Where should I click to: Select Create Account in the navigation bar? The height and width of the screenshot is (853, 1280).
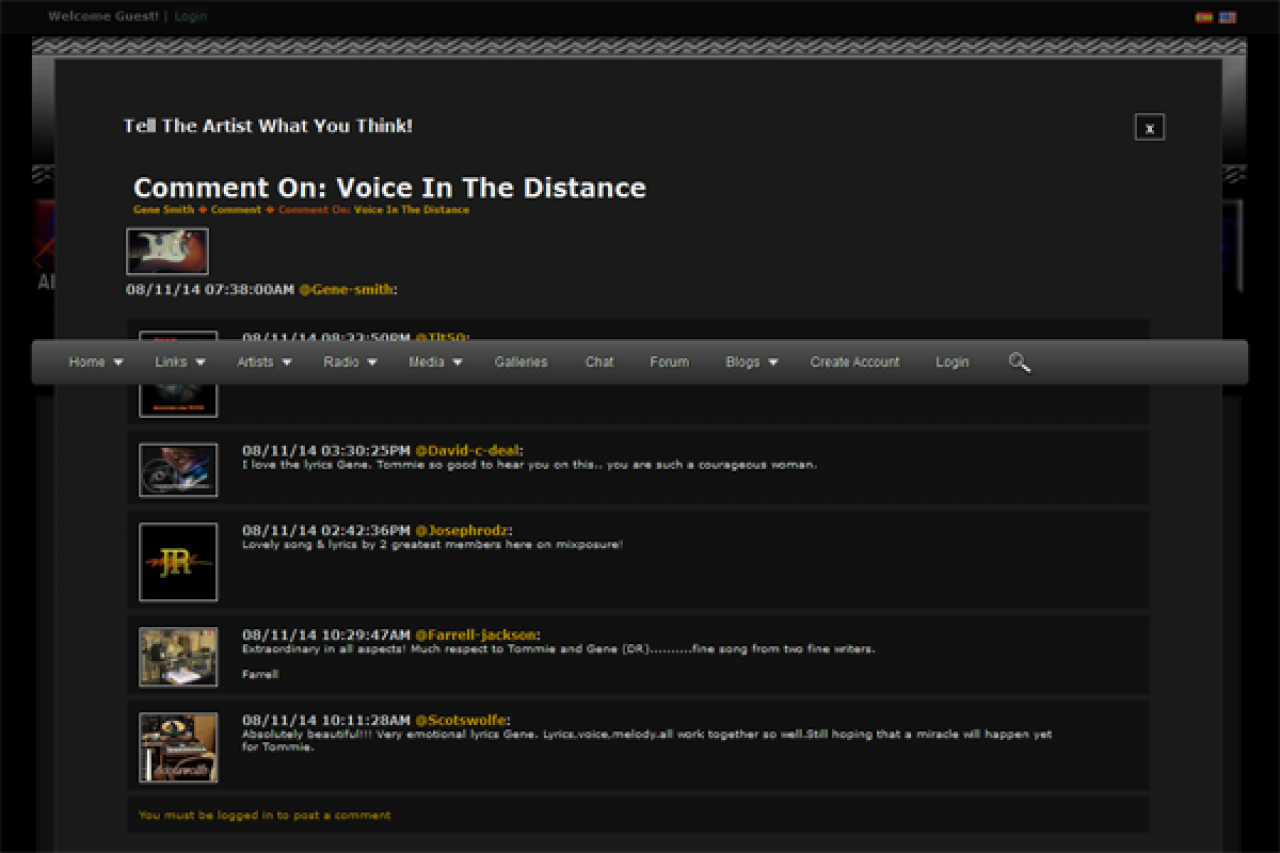tap(855, 362)
